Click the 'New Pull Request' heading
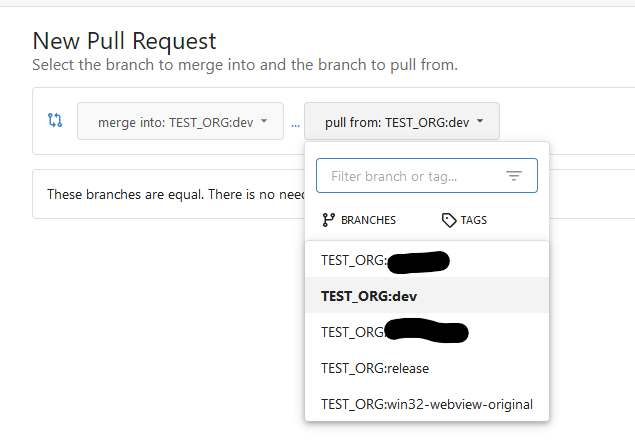Image resolution: width=635 pixels, height=445 pixels. [124, 41]
